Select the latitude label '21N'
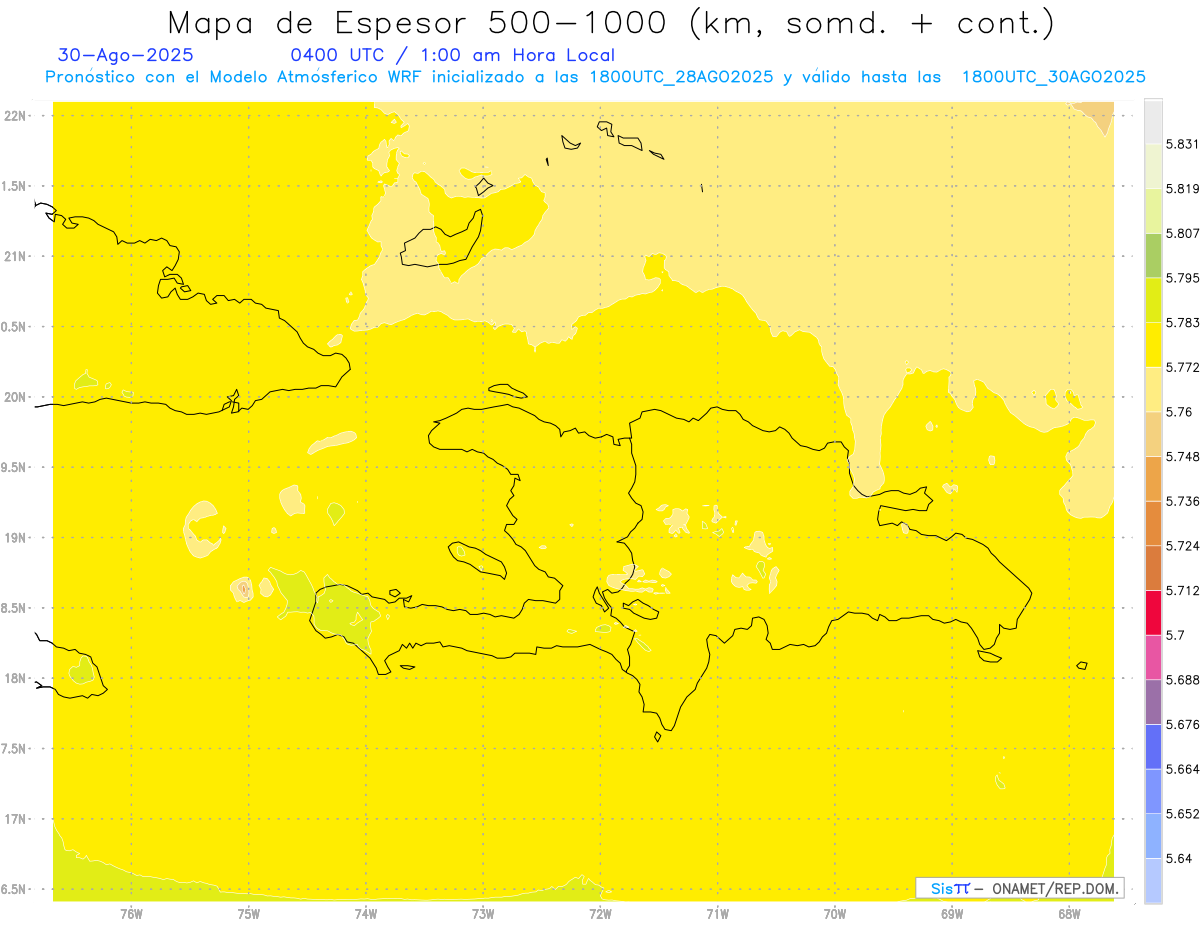Image resolution: width=1200 pixels, height=927 pixels. point(17,257)
